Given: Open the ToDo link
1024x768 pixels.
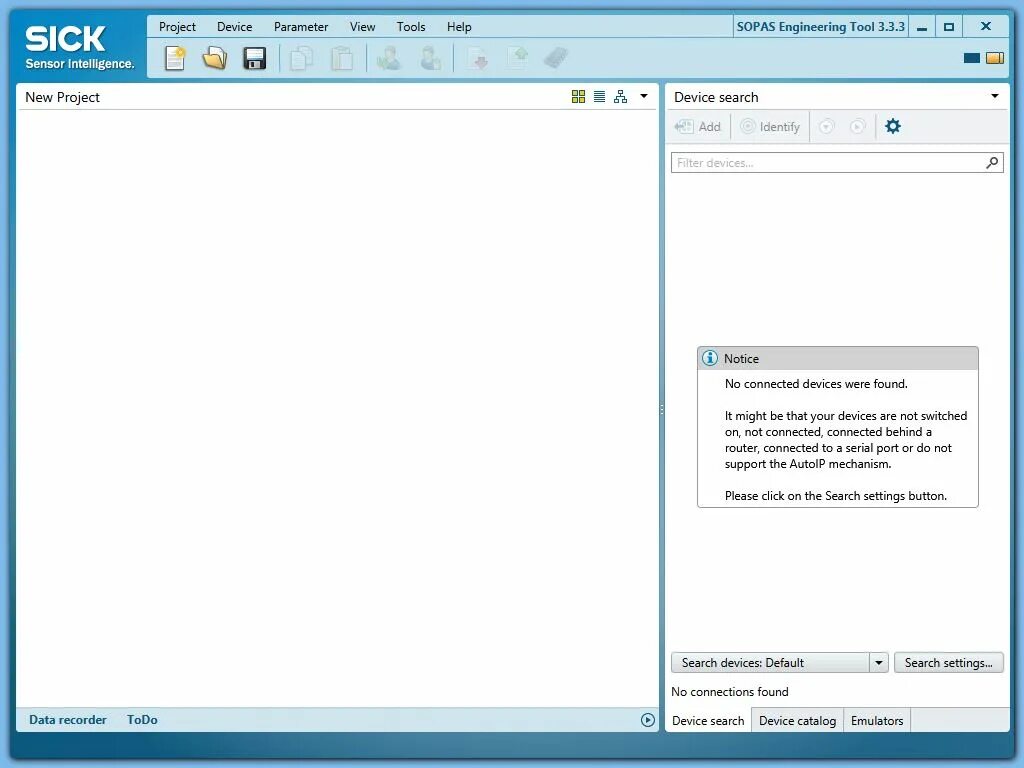Looking at the screenshot, I should point(142,720).
